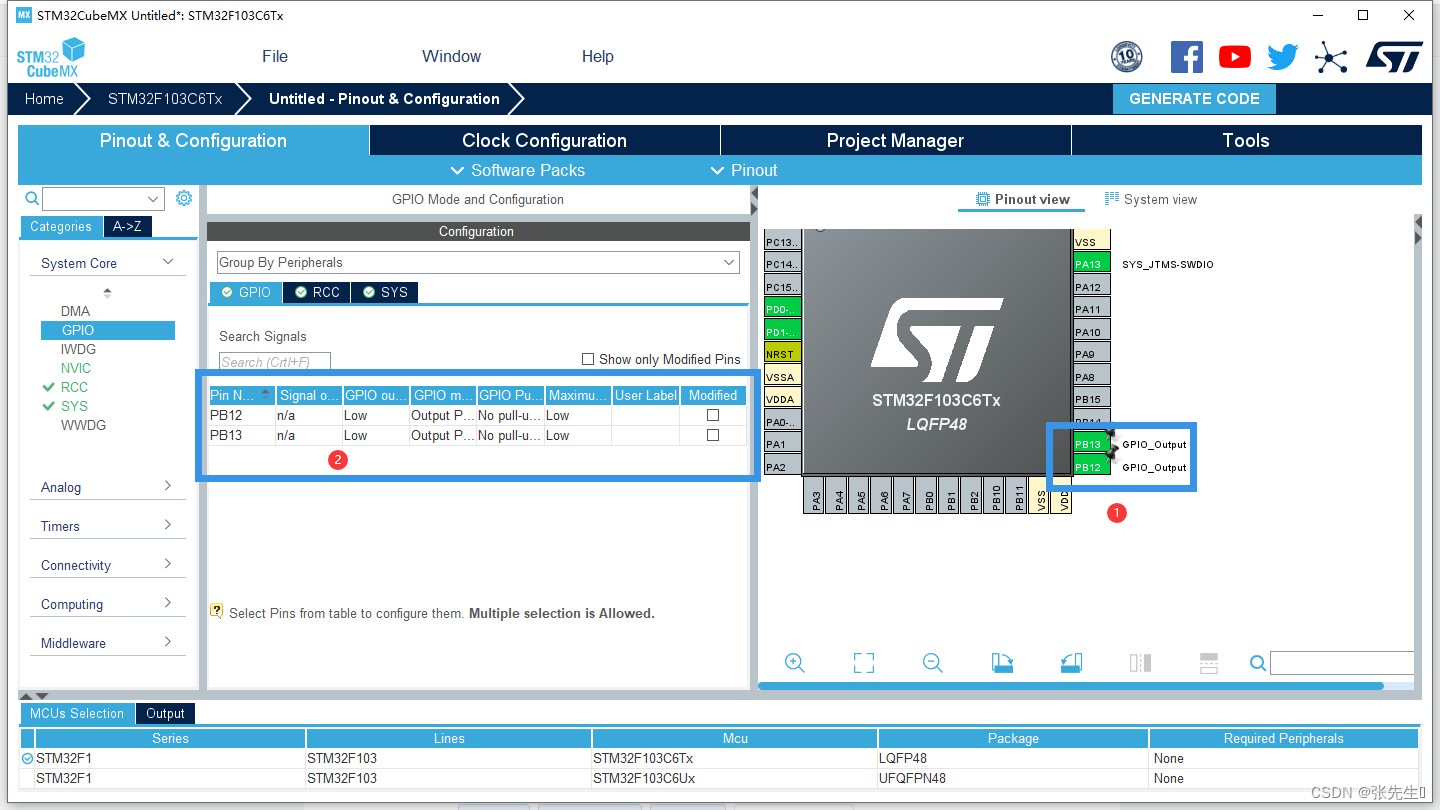Switch to the Tools tab

click(x=1246, y=140)
